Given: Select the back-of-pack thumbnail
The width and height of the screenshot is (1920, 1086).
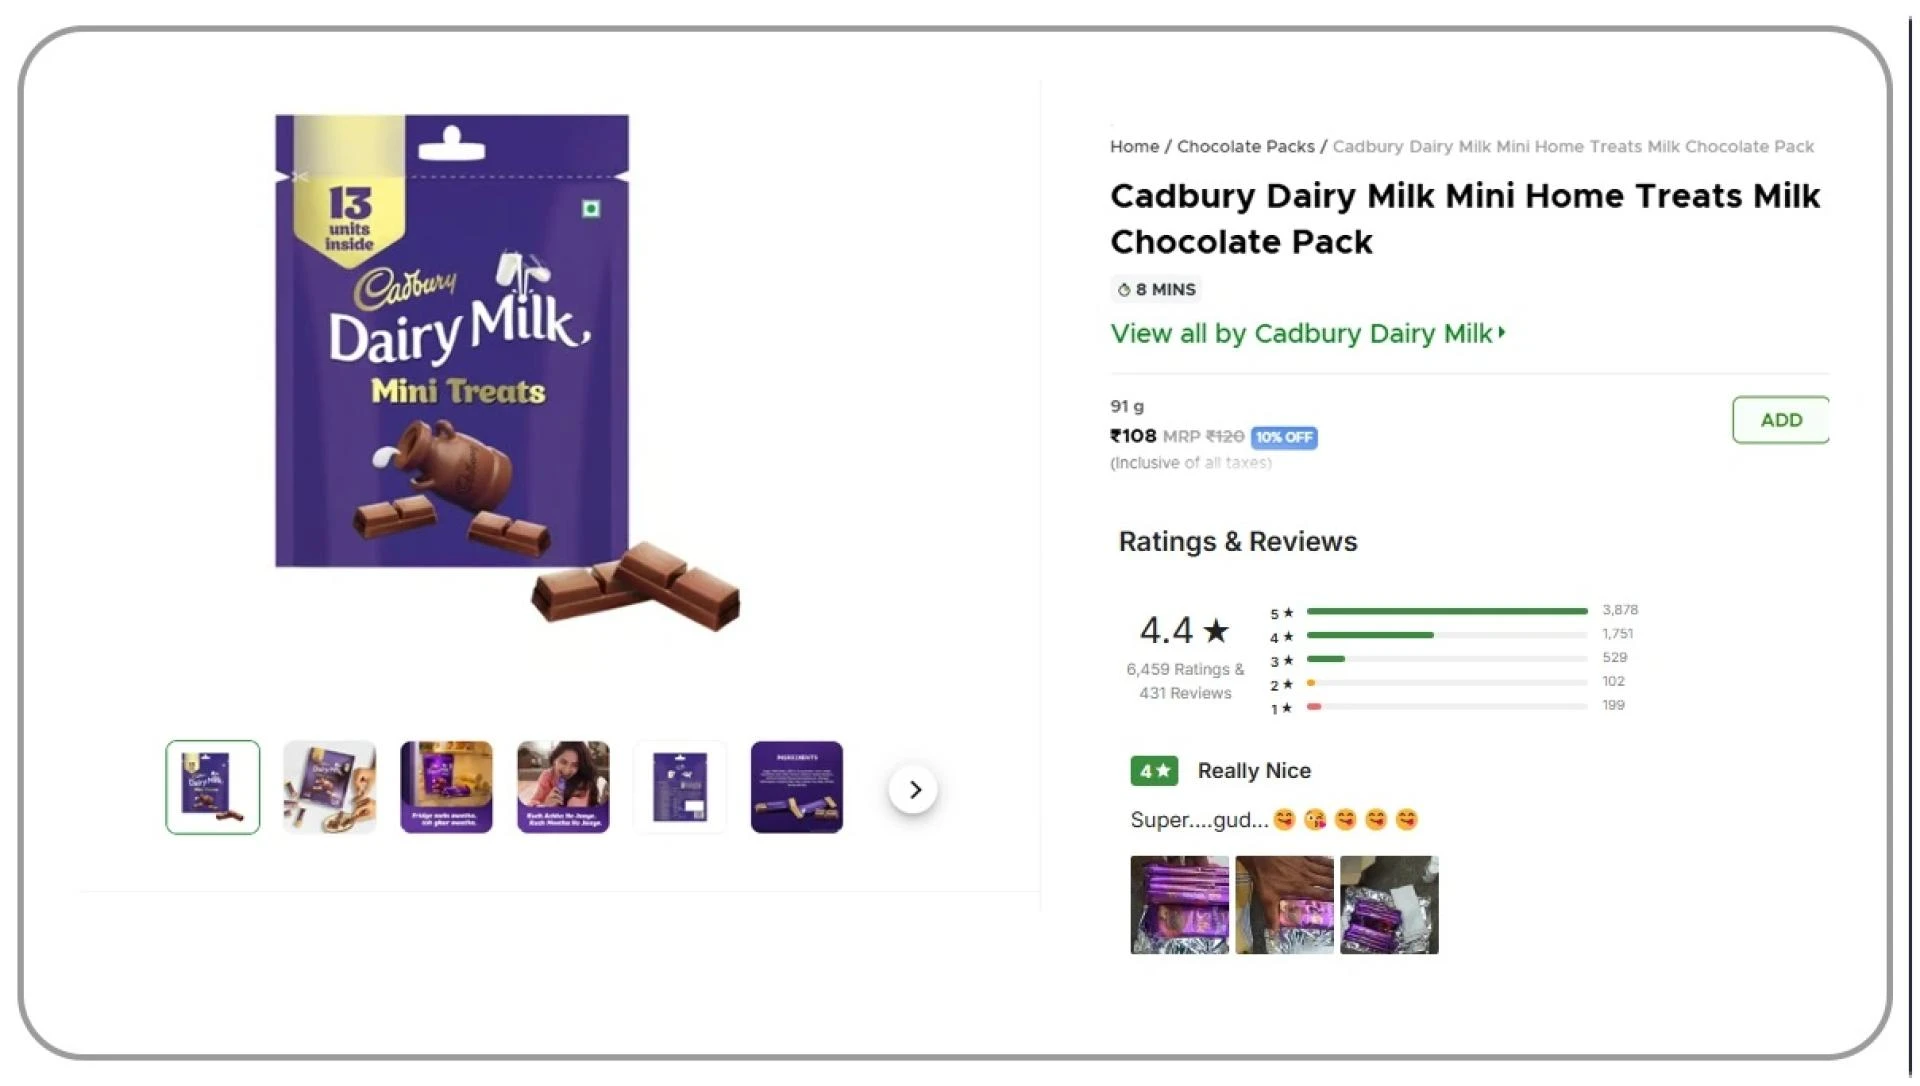Looking at the screenshot, I should tap(680, 787).
